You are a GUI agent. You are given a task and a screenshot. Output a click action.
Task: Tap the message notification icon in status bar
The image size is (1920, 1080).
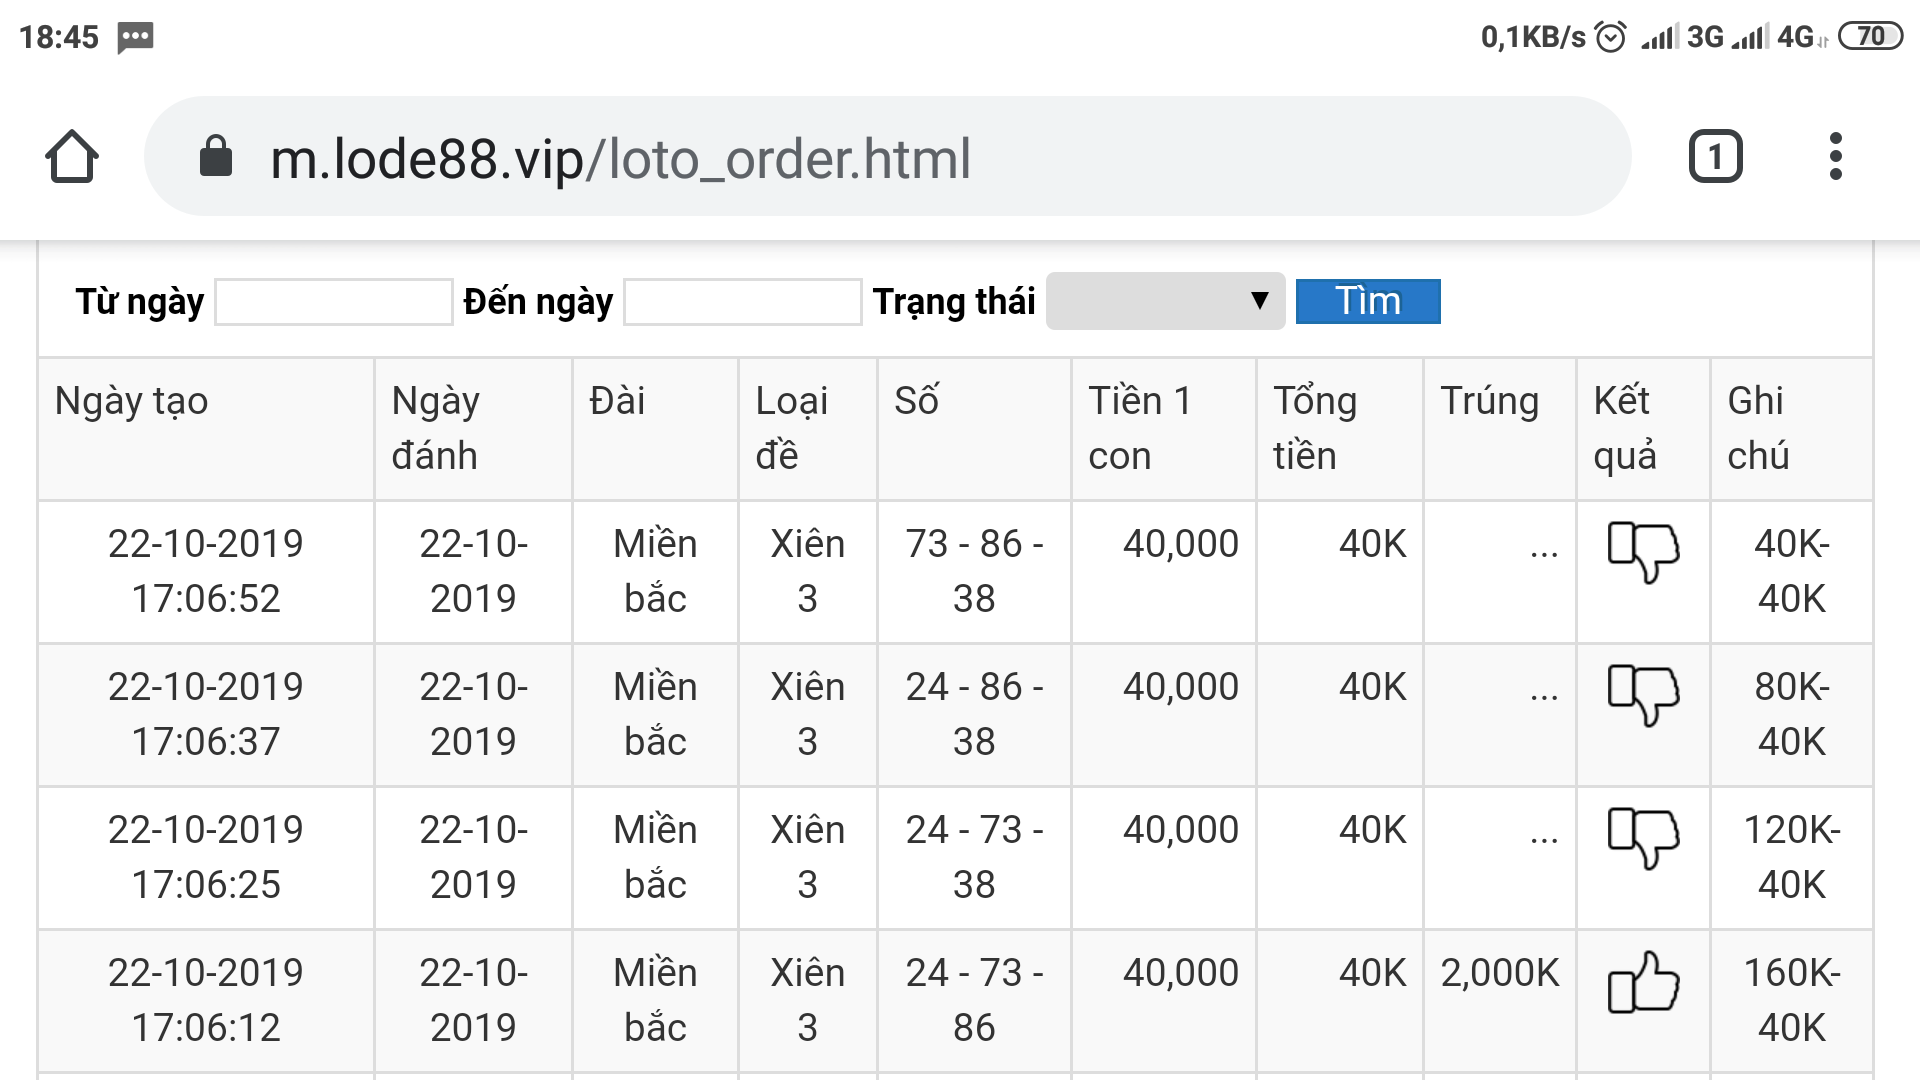135,38
